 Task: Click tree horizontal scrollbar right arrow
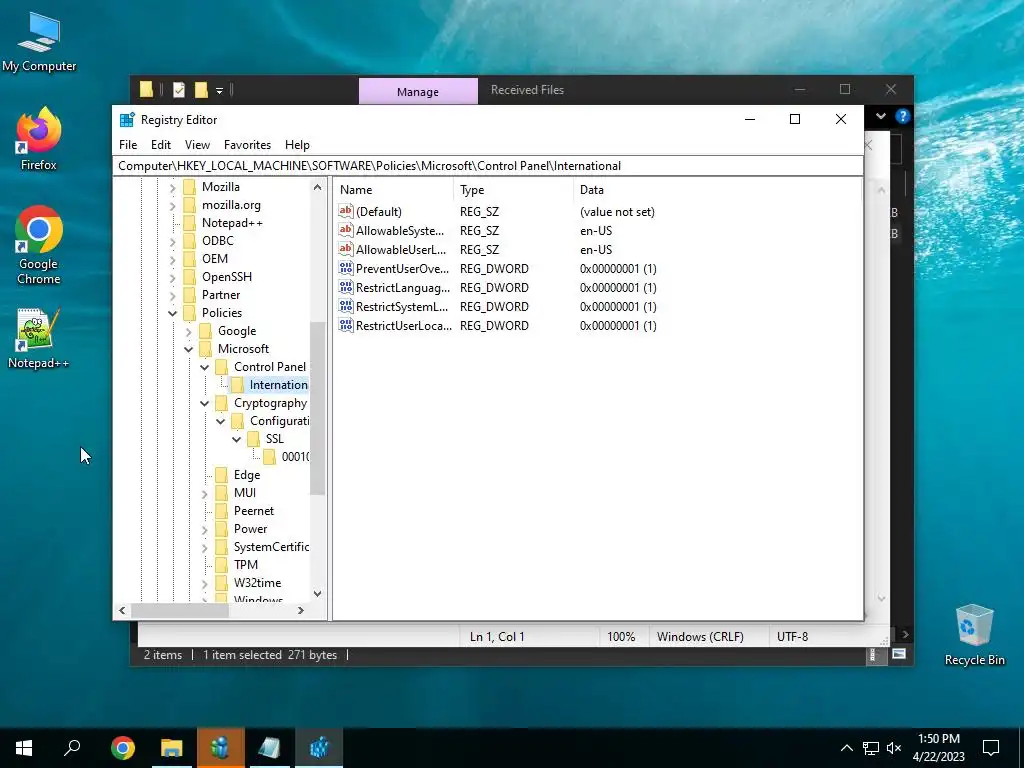tap(300, 610)
